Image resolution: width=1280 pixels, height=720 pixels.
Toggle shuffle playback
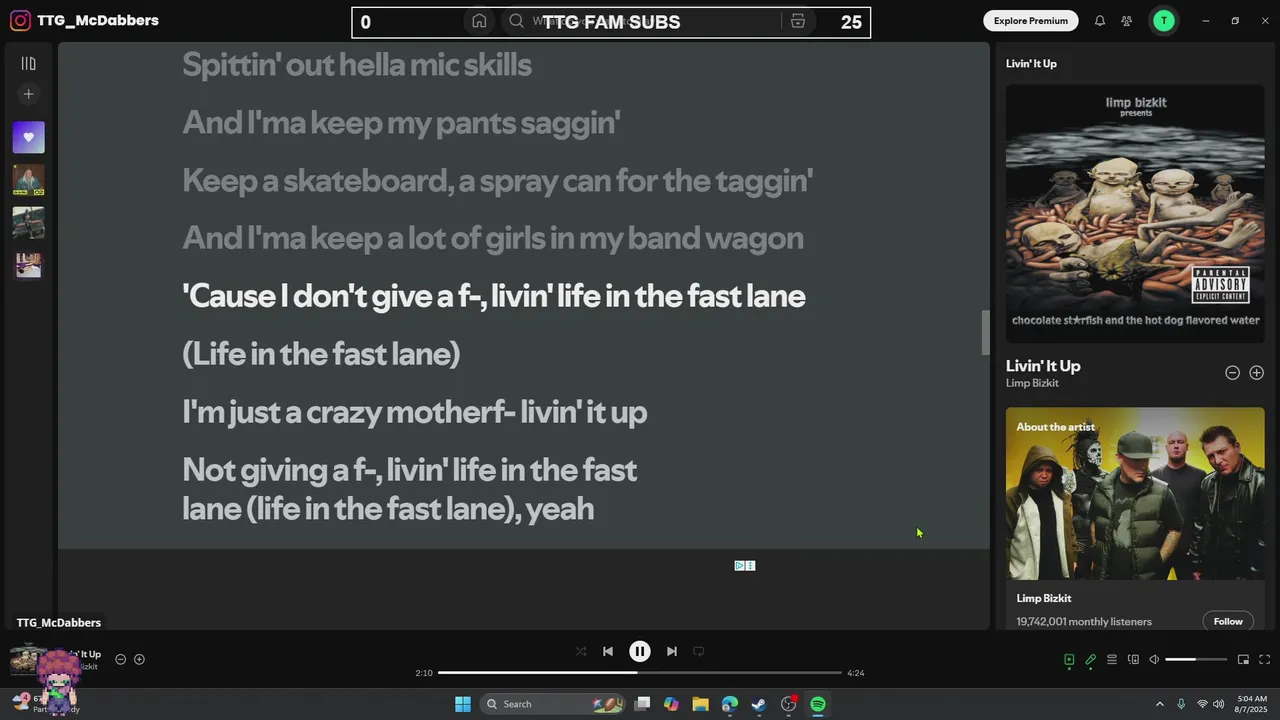tap(581, 651)
